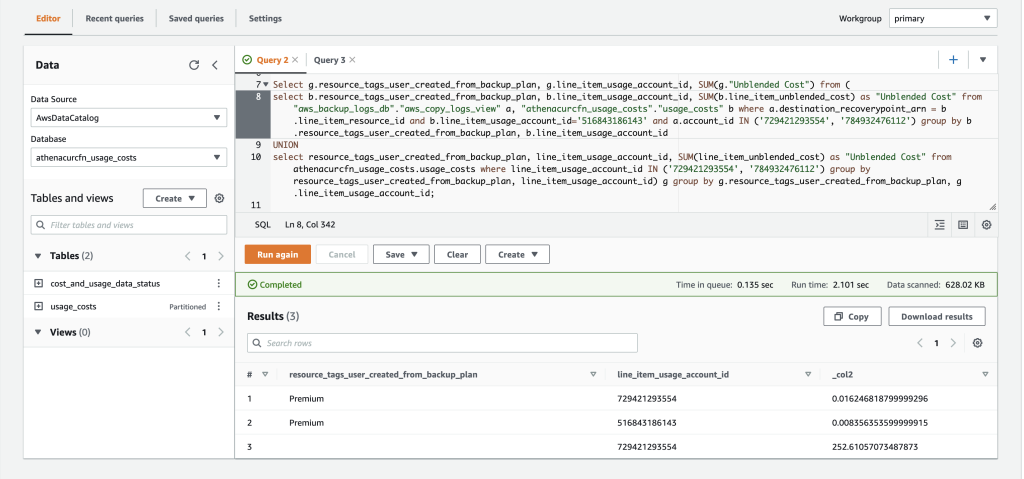
Task: Open results table preferences gear
Action: (x=978, y=343)
